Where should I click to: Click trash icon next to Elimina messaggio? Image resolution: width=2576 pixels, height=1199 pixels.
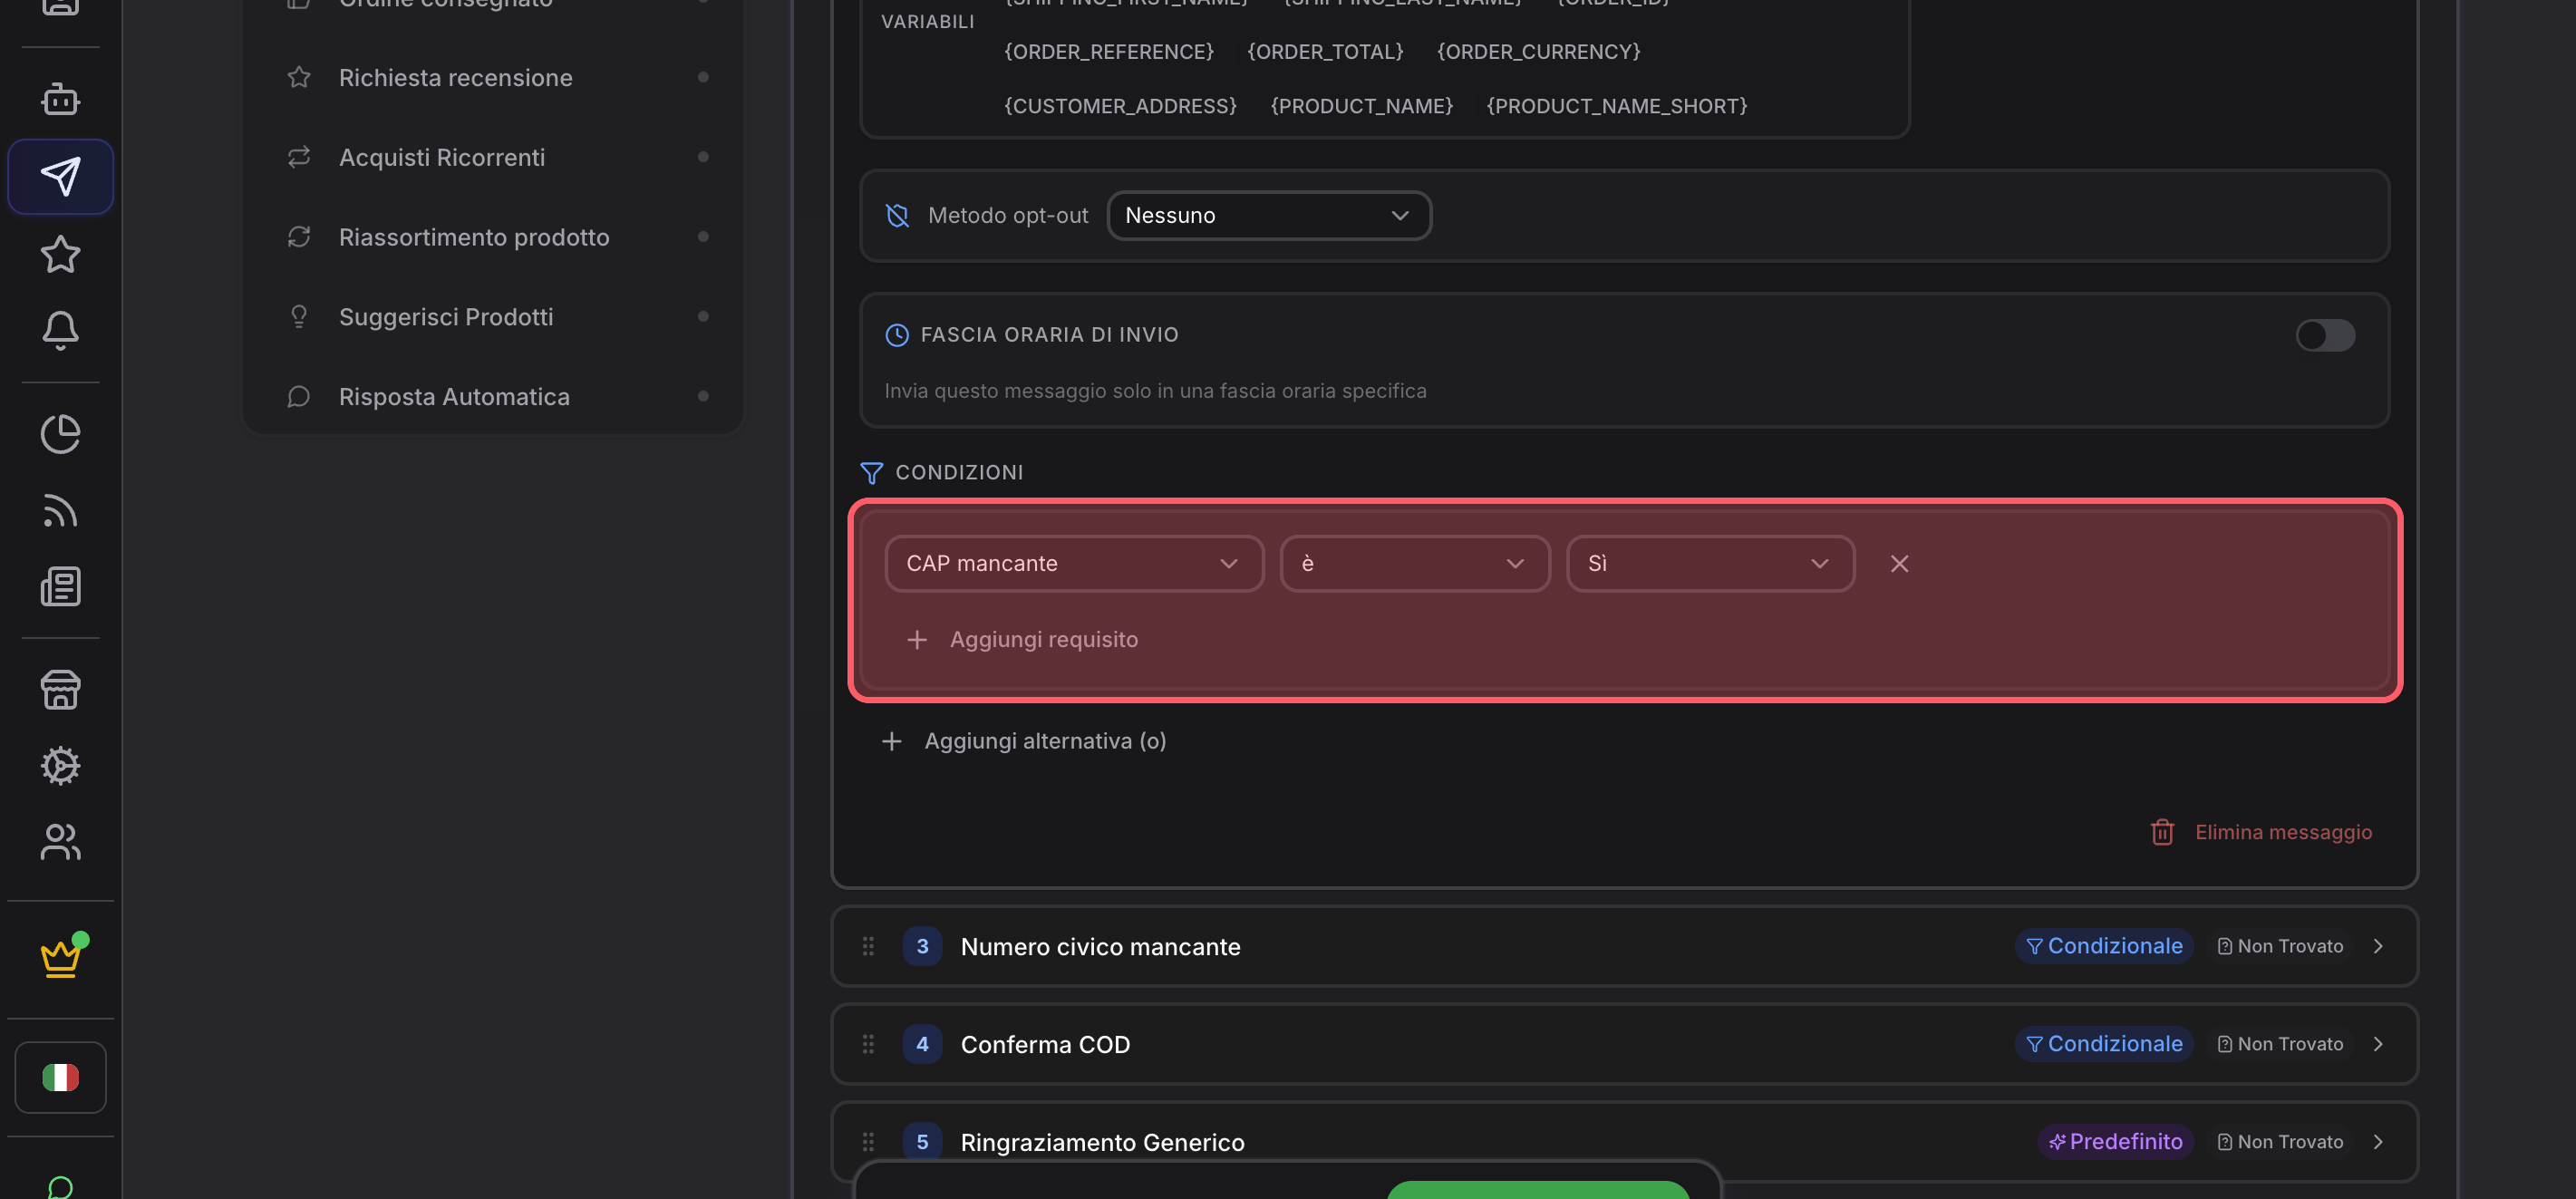pyautogui.click(x=2162, y=832)
